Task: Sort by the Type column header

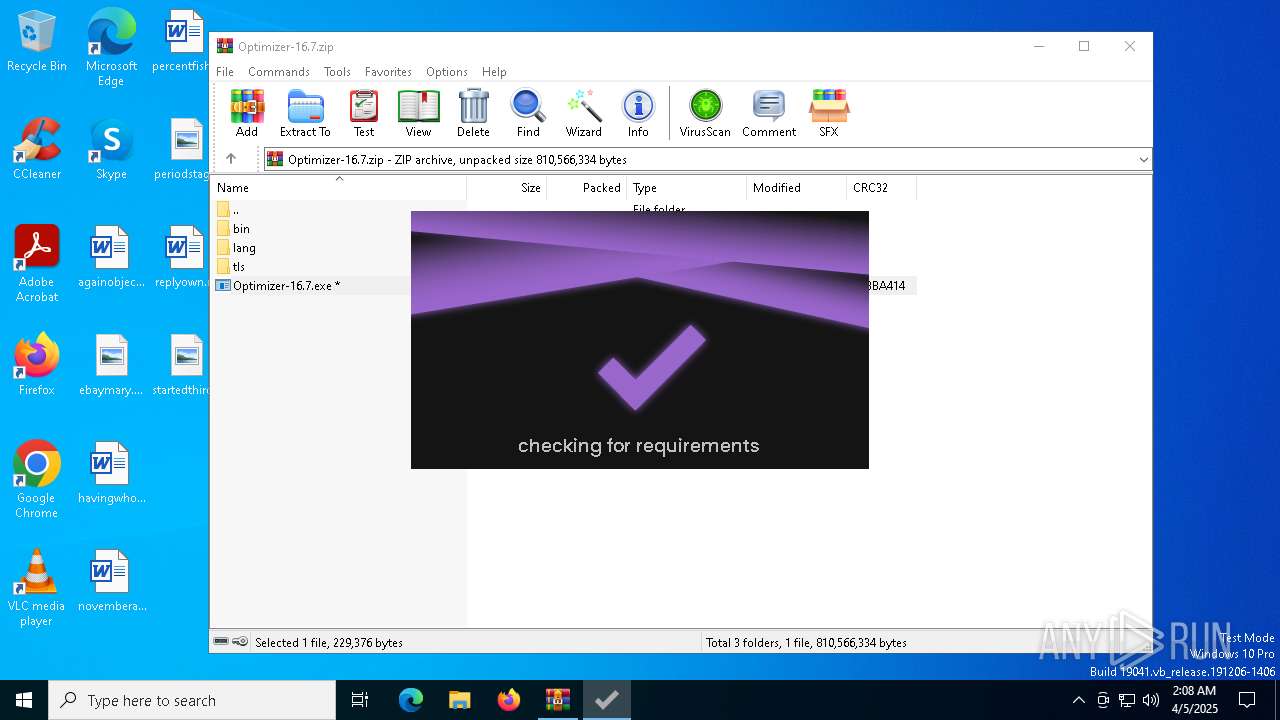Action: [x=687, y=187]
